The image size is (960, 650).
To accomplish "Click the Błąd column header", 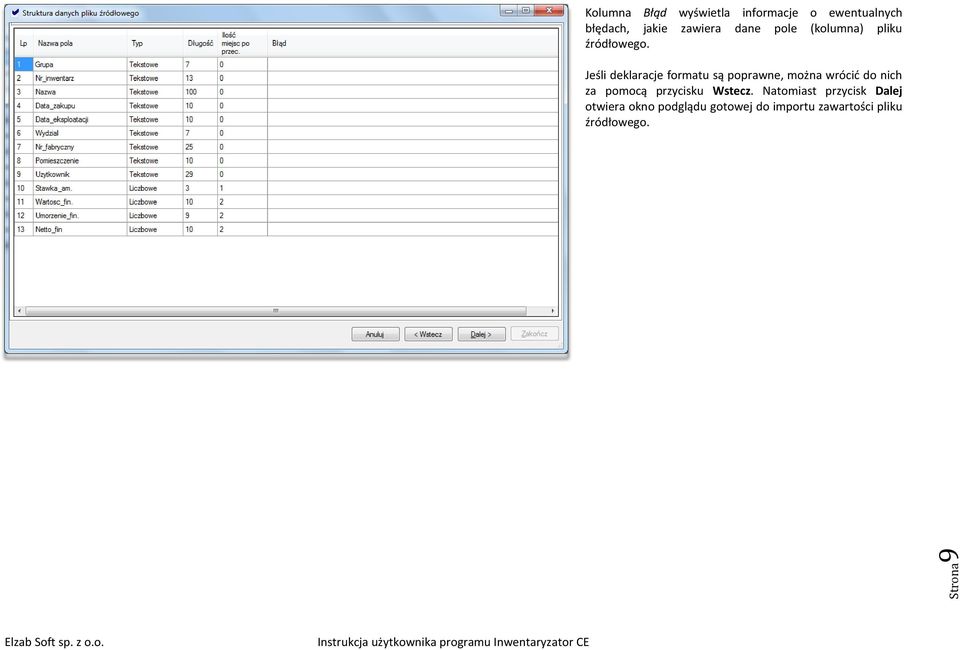I will coord(413,43).
